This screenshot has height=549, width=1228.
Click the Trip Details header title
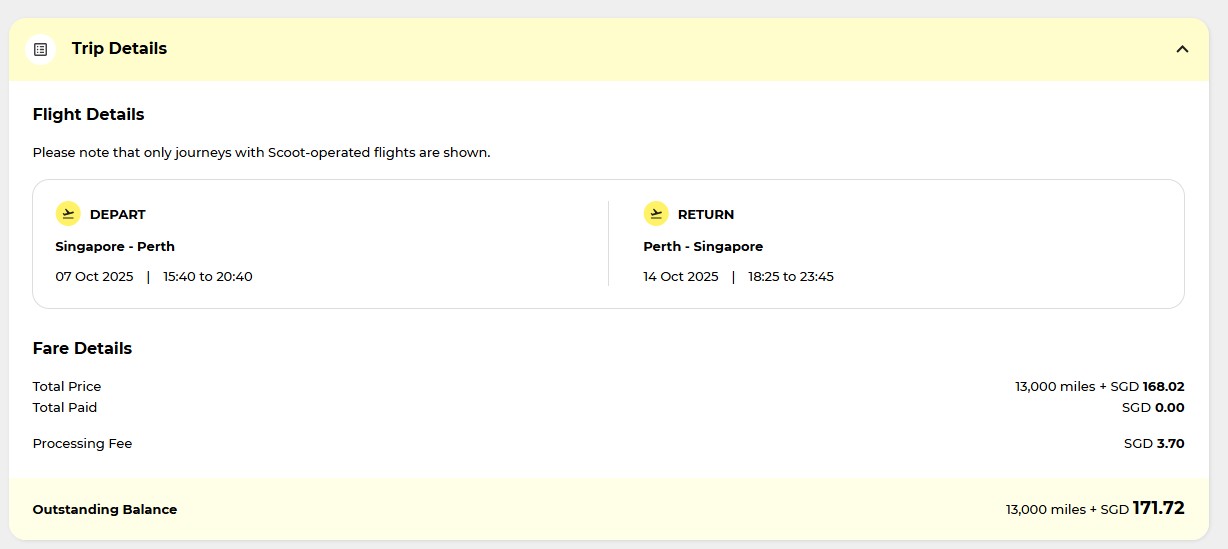click(x=119, y=49)
